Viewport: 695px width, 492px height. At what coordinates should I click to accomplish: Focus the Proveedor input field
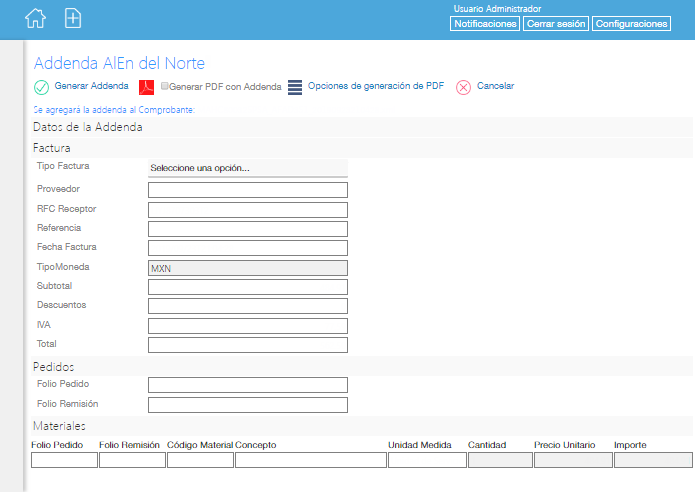tap(248, 190)
